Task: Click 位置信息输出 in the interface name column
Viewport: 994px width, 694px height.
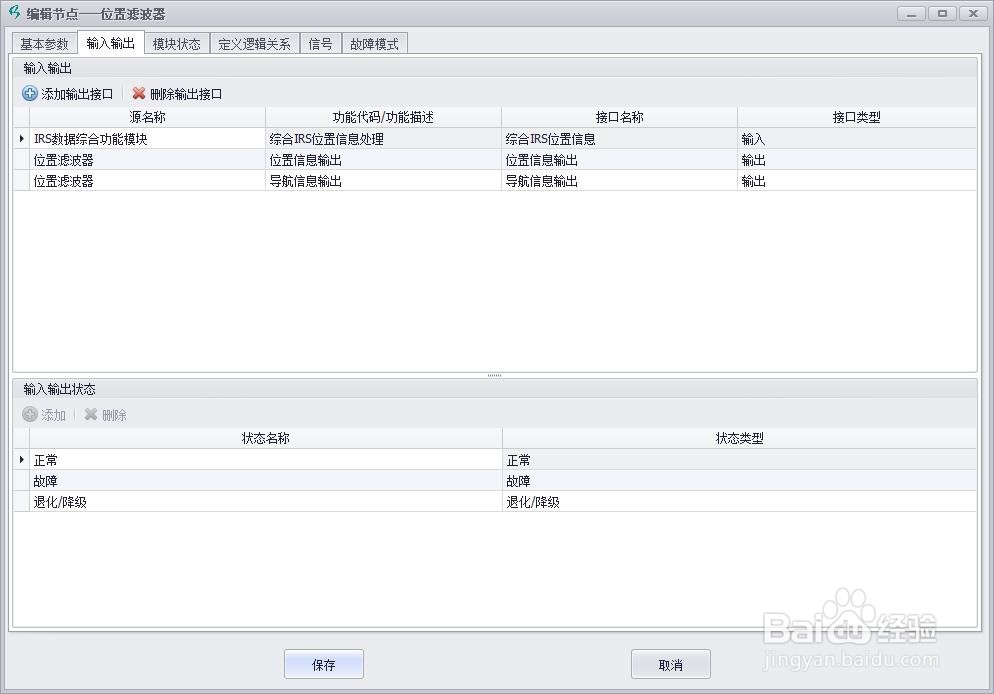Action: pyautogui.click(x=619, y=160)
